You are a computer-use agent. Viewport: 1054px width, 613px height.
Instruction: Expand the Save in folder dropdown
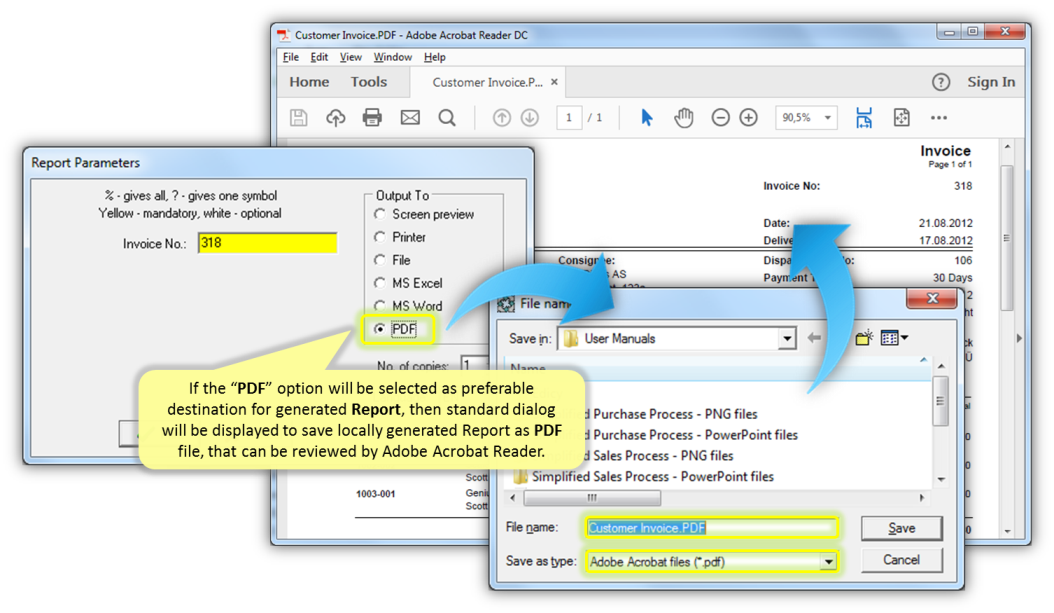786,339
